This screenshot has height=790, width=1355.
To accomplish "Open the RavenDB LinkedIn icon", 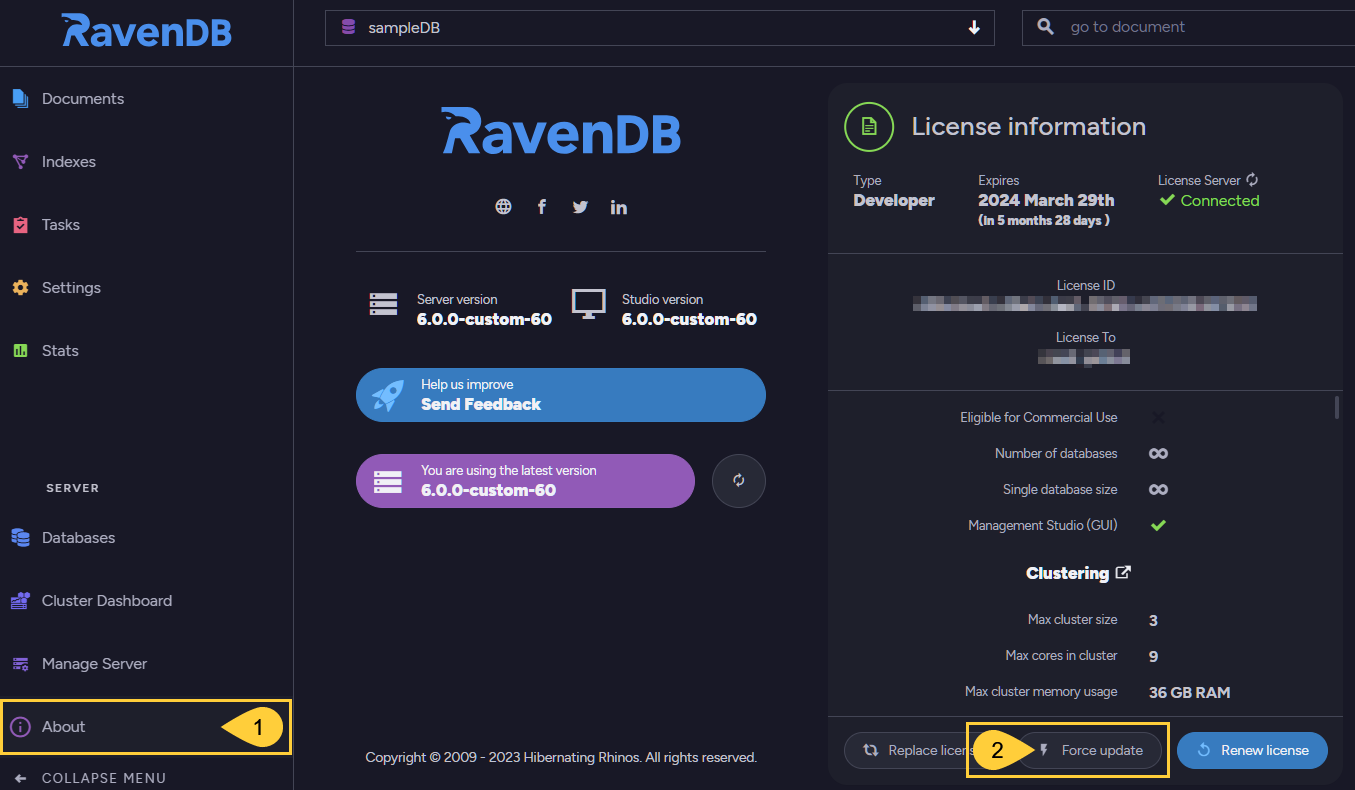I will click(619, 207).
